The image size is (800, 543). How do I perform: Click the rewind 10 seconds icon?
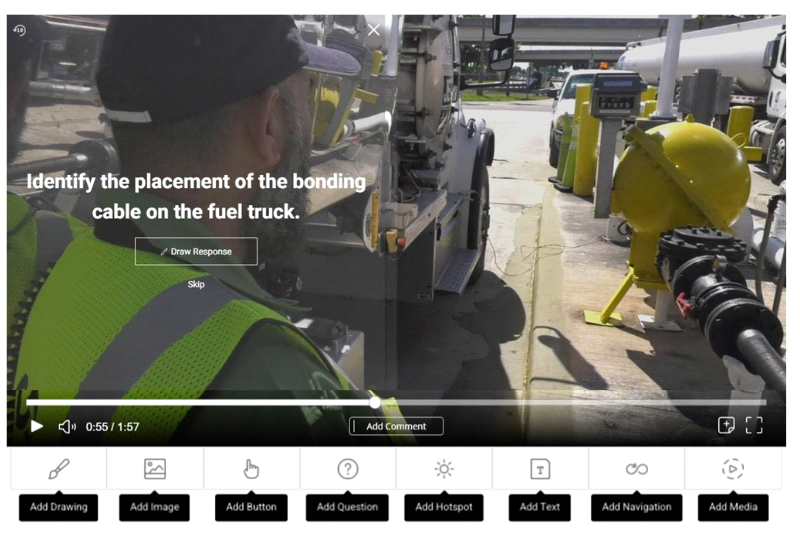pos(19,30)
